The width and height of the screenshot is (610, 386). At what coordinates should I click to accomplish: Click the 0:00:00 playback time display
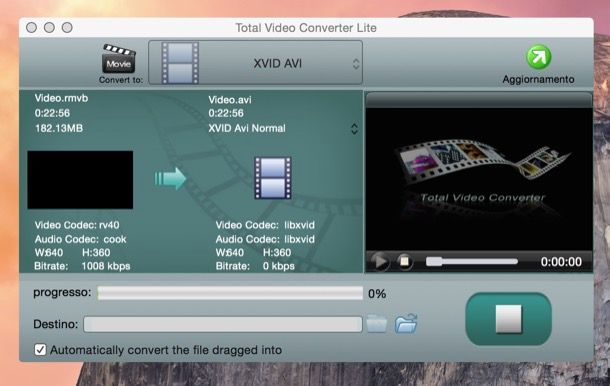[x=561, y=262]
